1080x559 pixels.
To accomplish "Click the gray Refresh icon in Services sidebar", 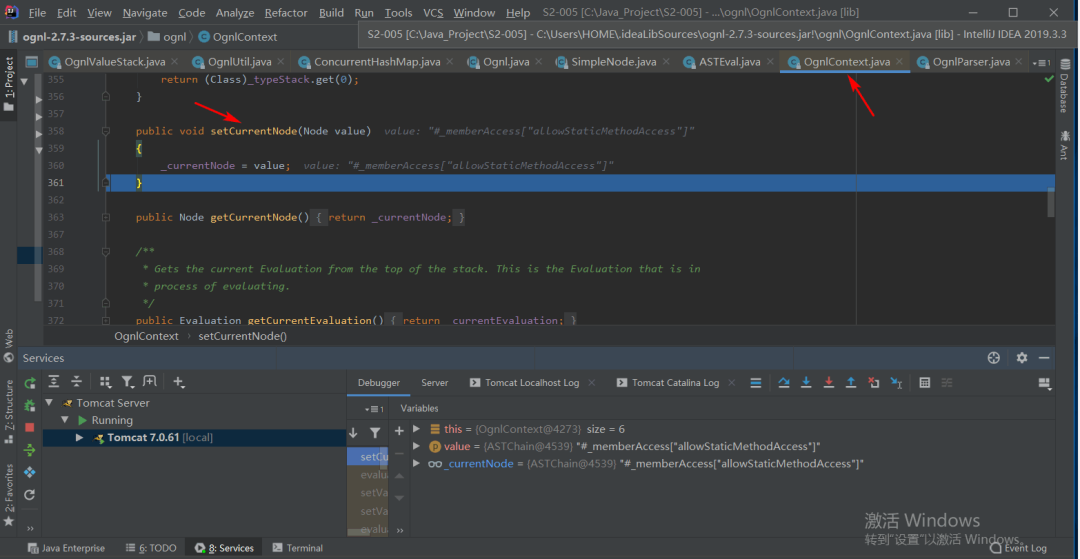I will click(30, 494).
